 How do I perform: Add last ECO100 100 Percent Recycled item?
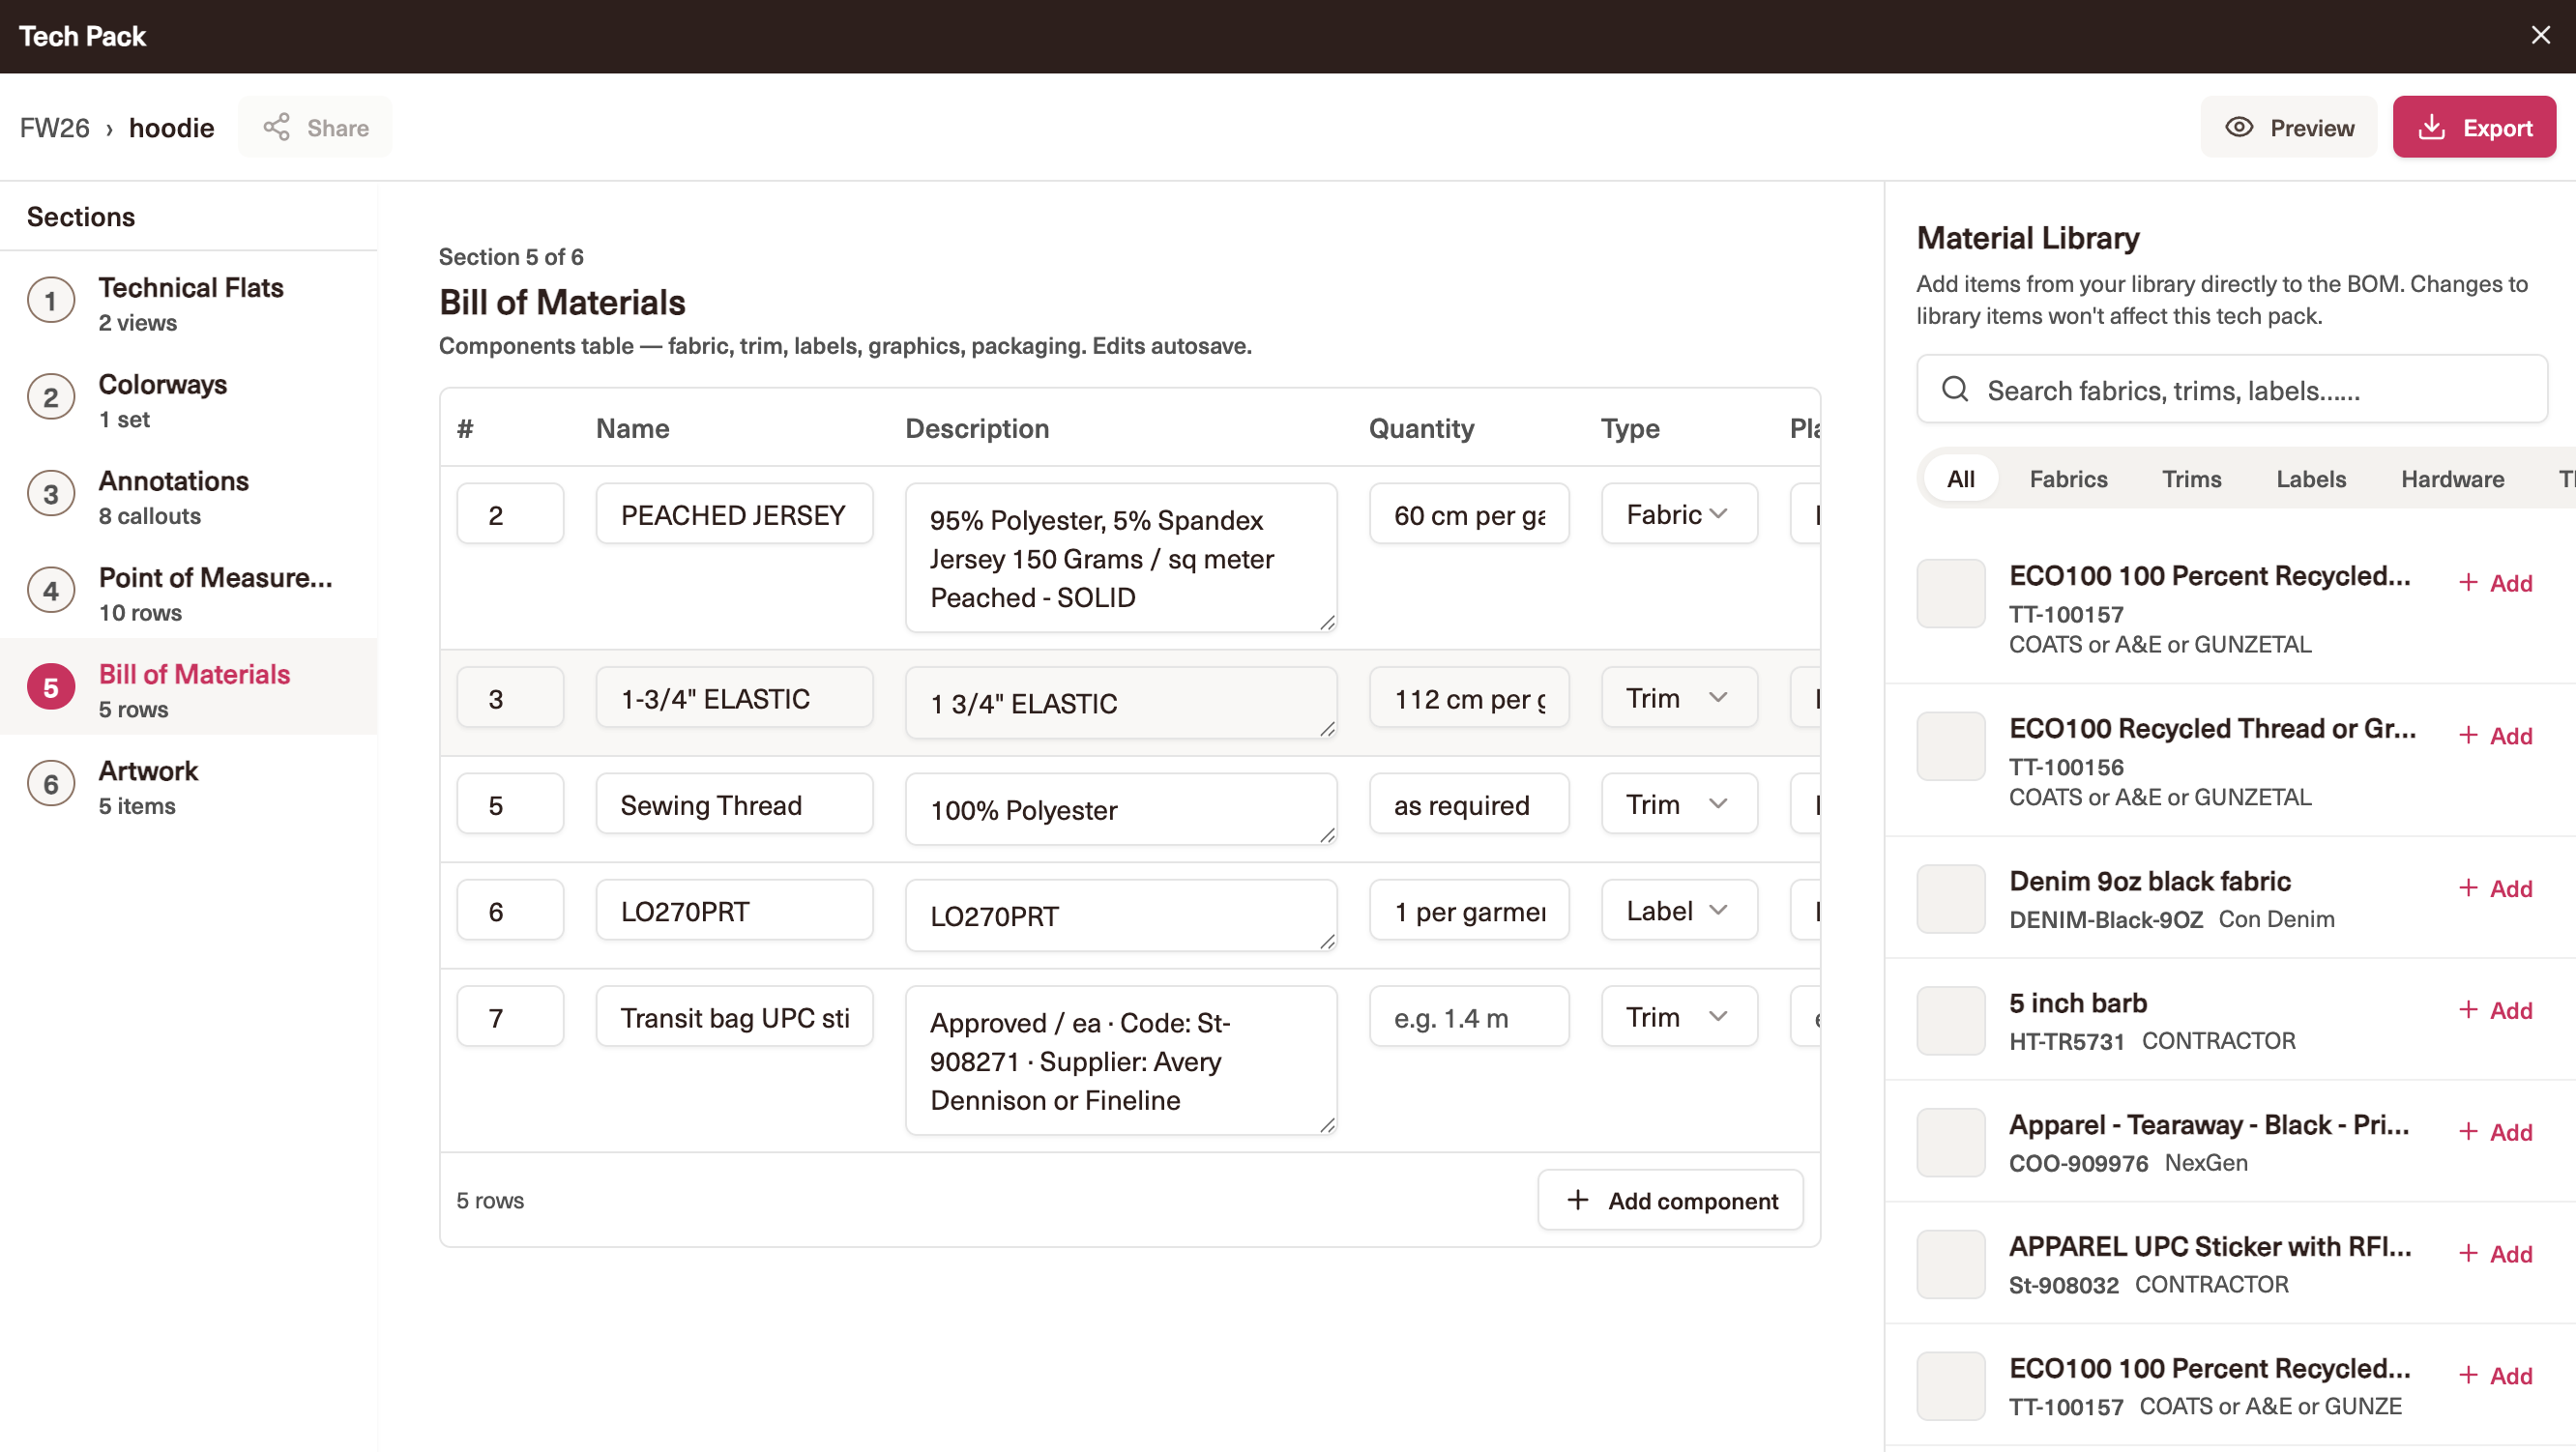tap(2495, 1375)
